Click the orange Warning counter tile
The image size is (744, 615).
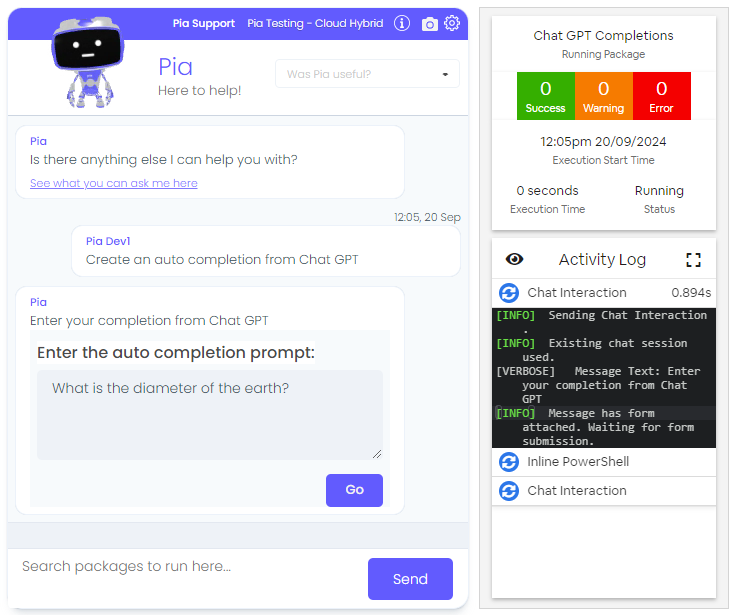604,96
